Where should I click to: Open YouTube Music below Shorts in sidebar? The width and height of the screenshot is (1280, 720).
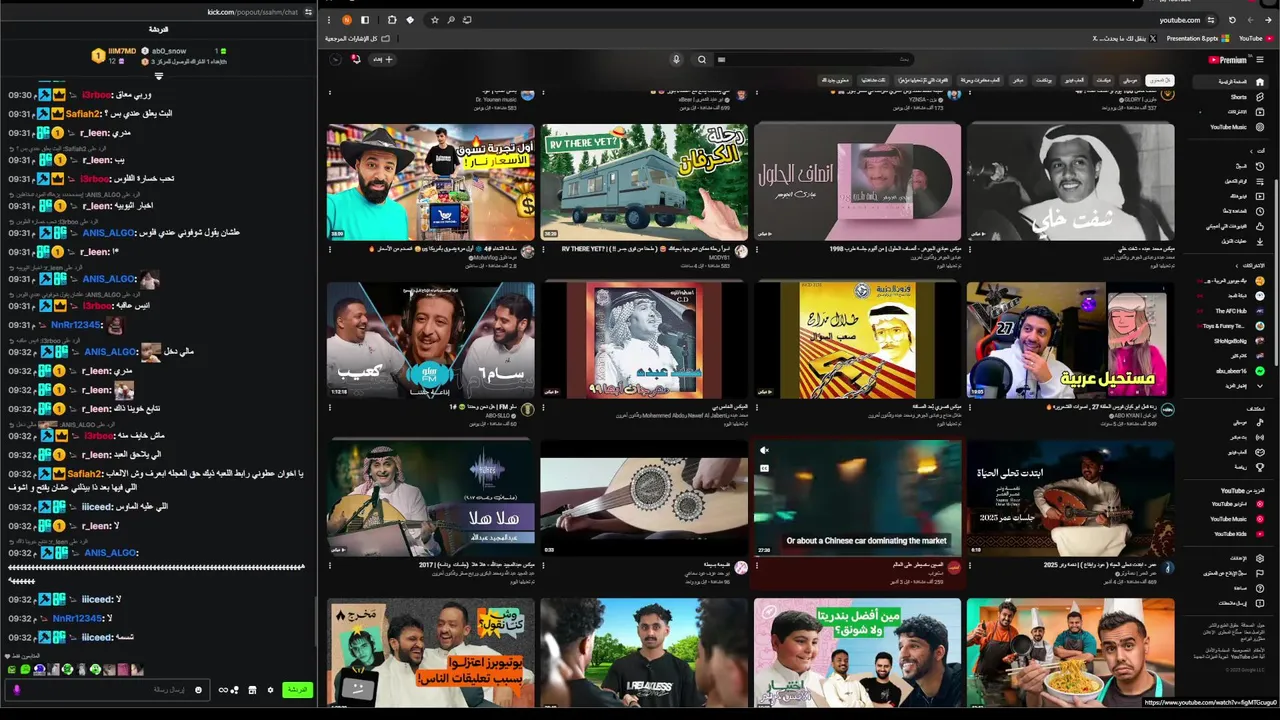pos(1238,127)
